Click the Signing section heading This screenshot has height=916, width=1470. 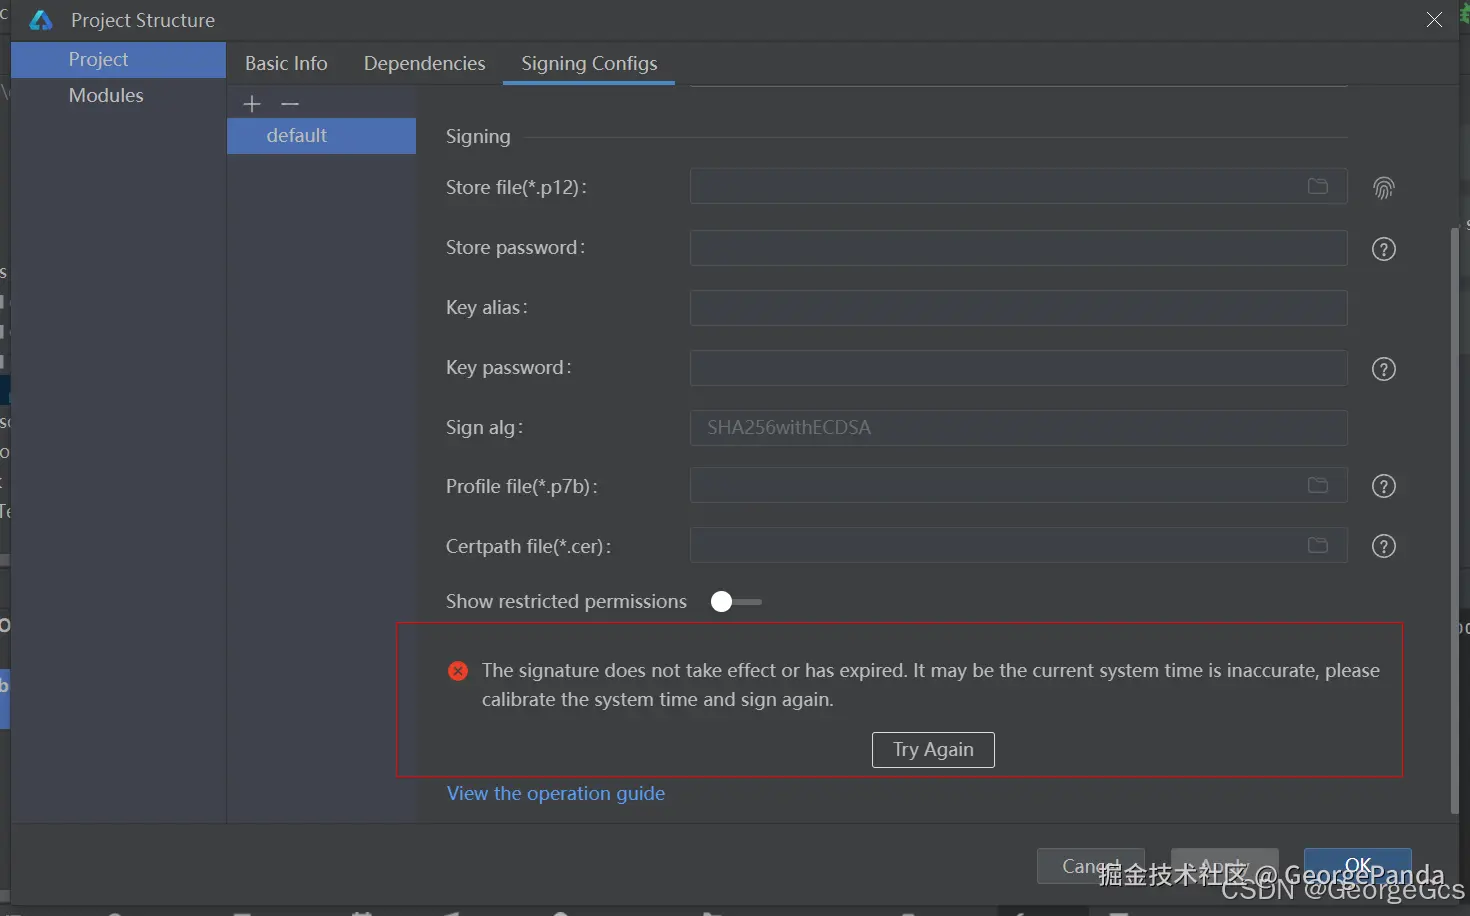478,136
